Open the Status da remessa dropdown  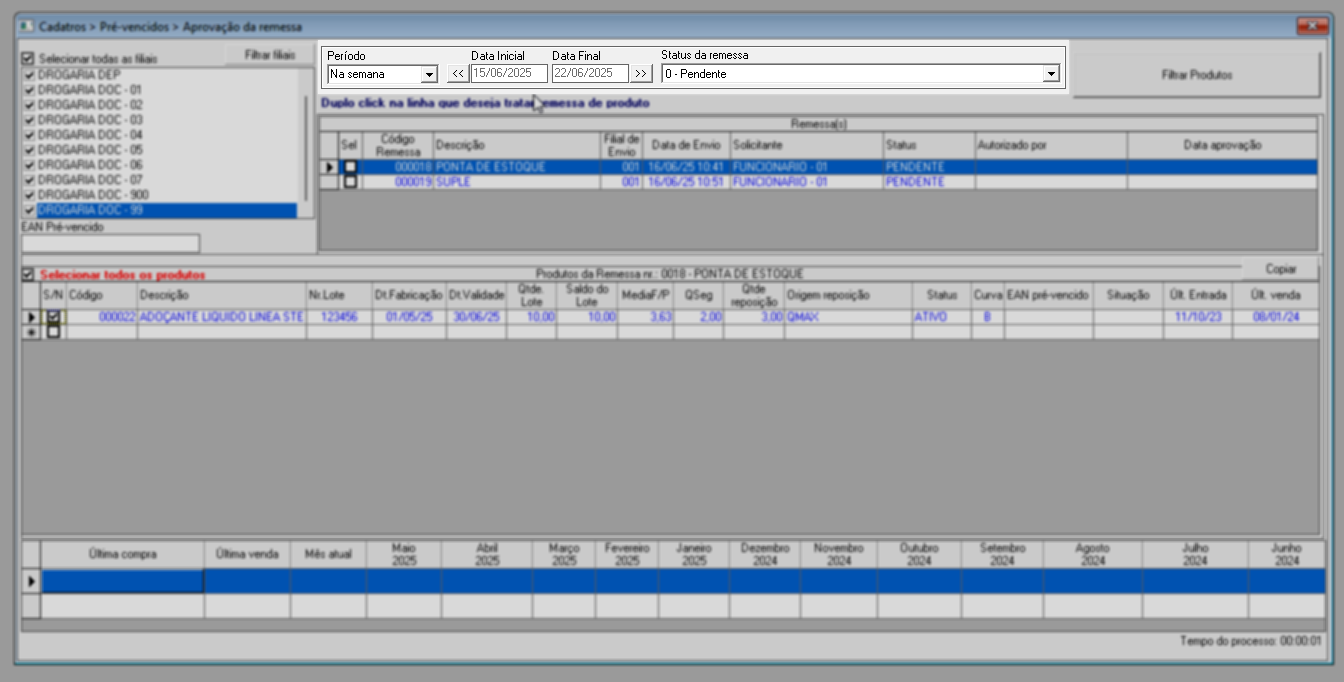[1050, 74]
